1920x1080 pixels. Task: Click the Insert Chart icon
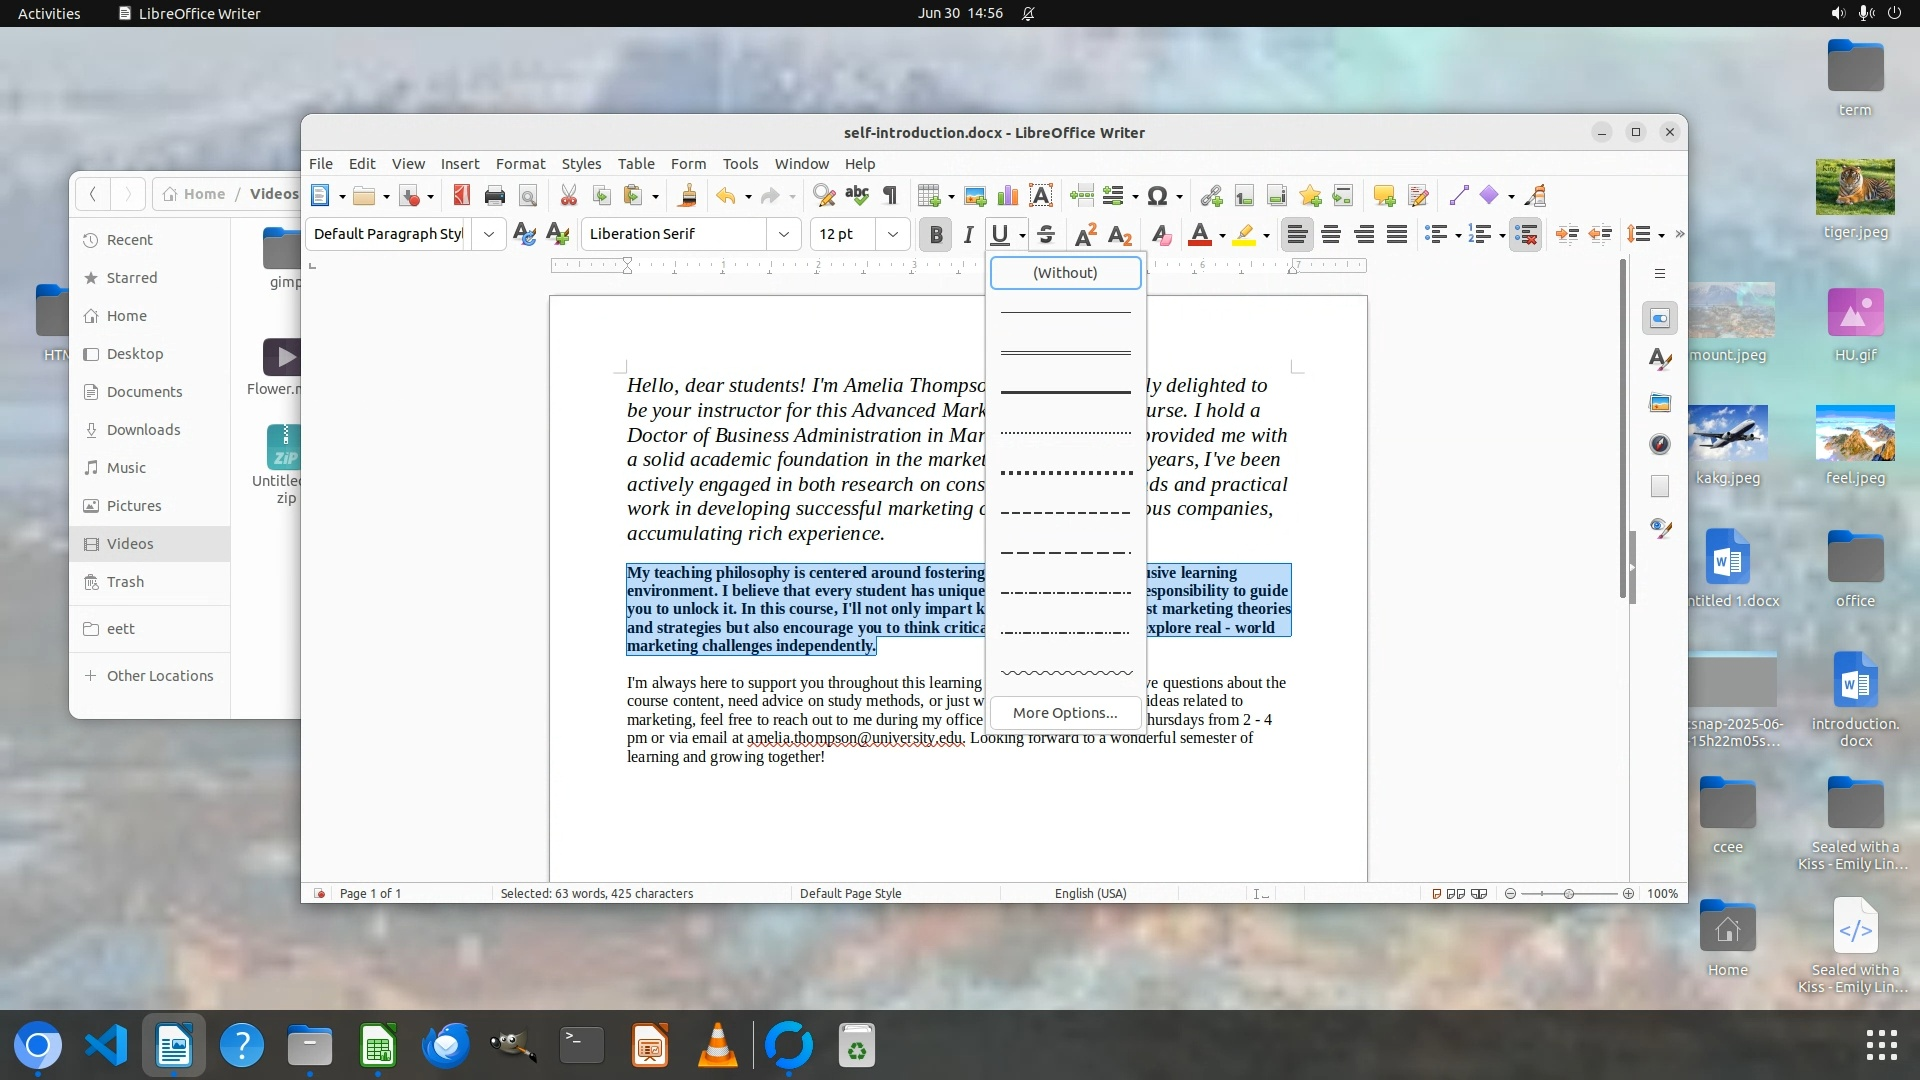(1008, 196)
